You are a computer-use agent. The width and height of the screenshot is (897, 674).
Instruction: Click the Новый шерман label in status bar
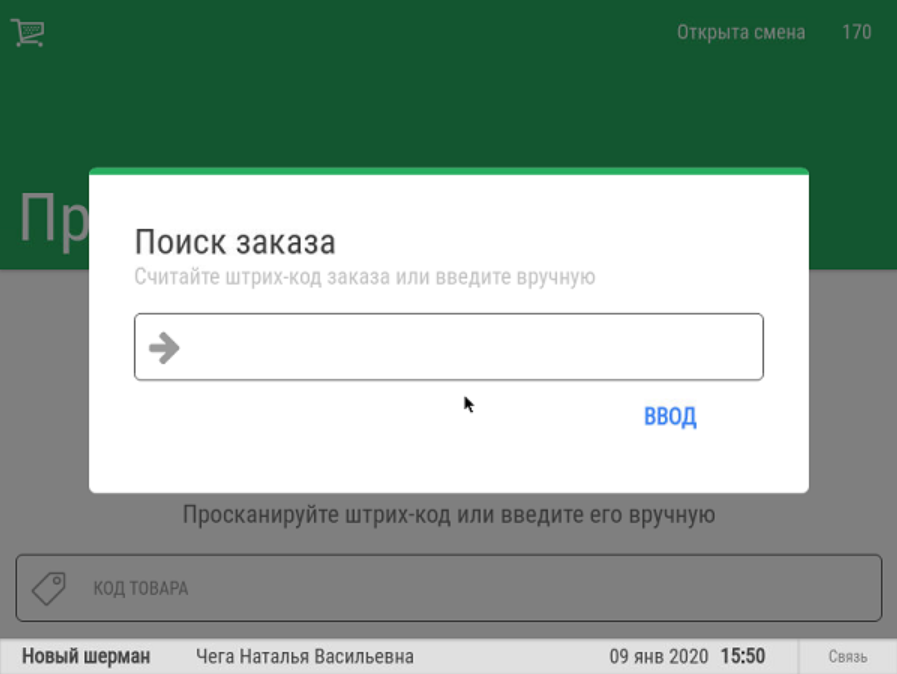coord(86,656)
